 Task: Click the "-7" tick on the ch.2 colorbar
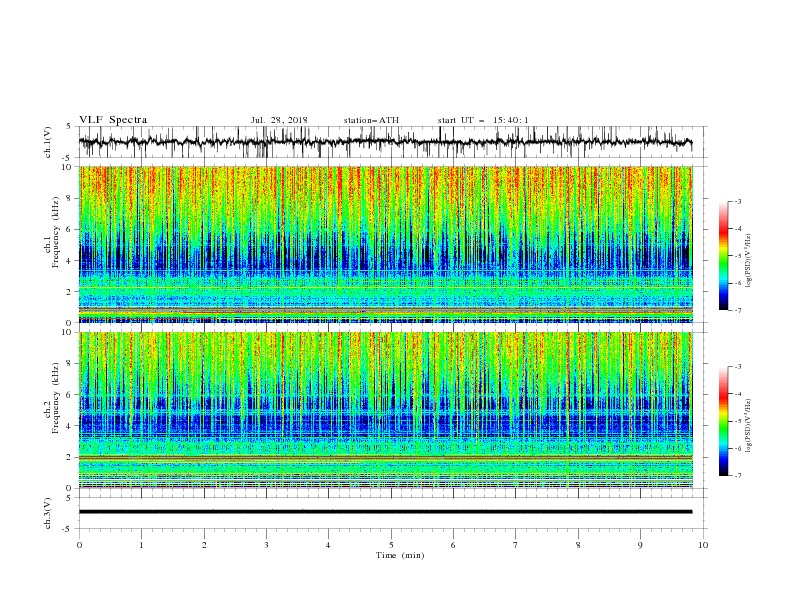(x=738, y=476)
